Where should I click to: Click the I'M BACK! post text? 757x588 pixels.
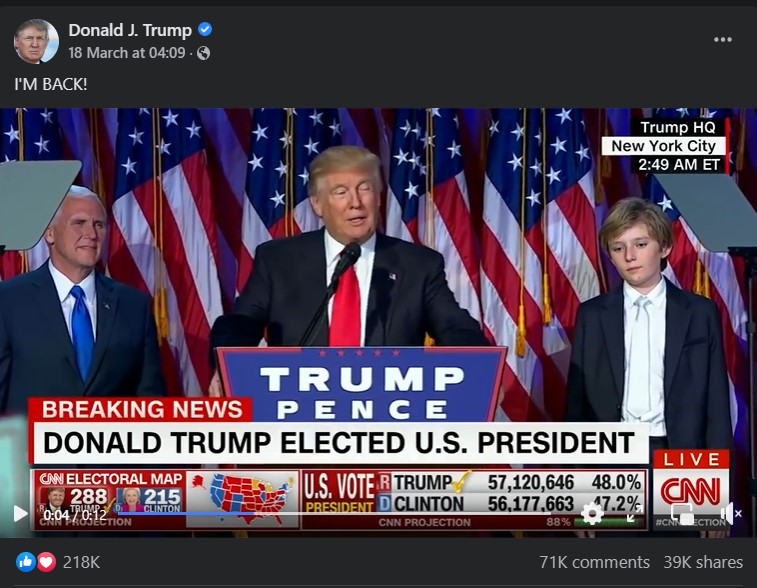coord(51,84)
